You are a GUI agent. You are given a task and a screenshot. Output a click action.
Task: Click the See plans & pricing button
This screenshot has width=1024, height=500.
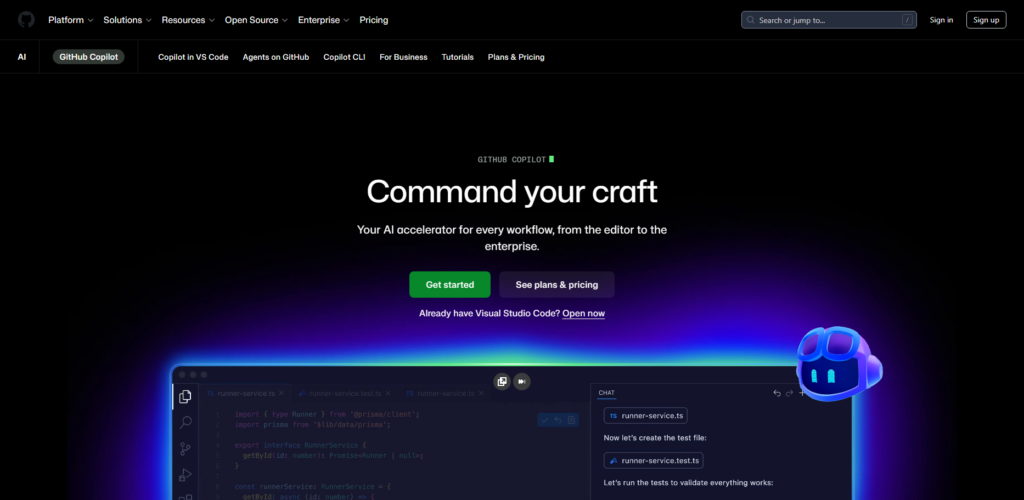tap(557, 285)
